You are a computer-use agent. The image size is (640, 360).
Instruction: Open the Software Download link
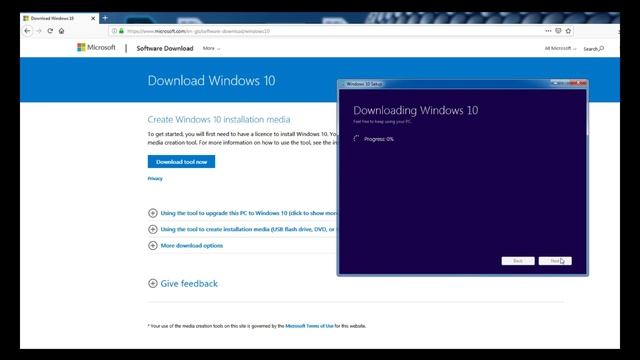(165, 48)
